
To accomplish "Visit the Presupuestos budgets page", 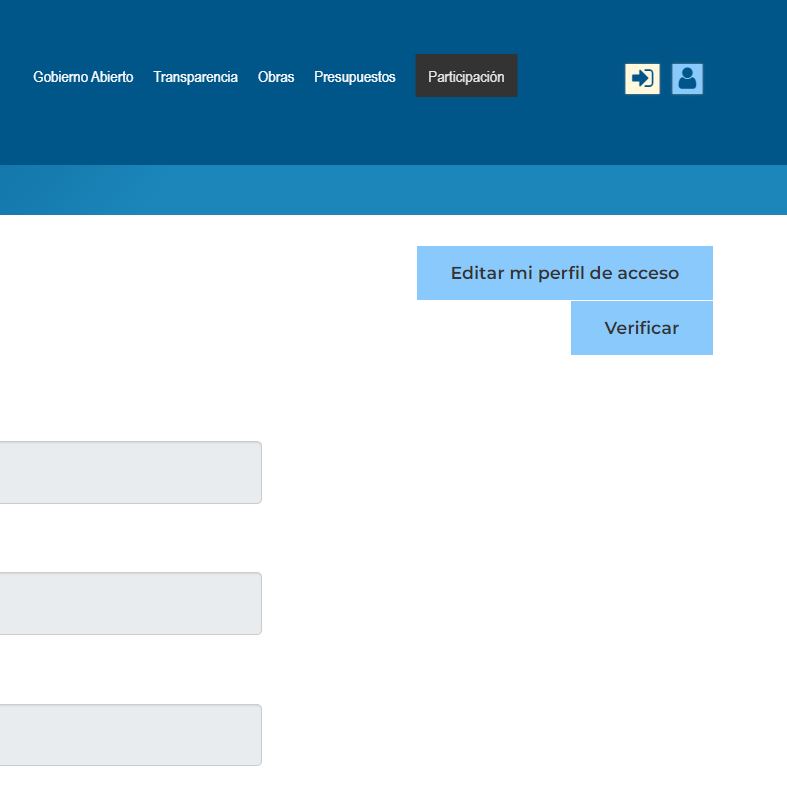I will pos(354,77).
